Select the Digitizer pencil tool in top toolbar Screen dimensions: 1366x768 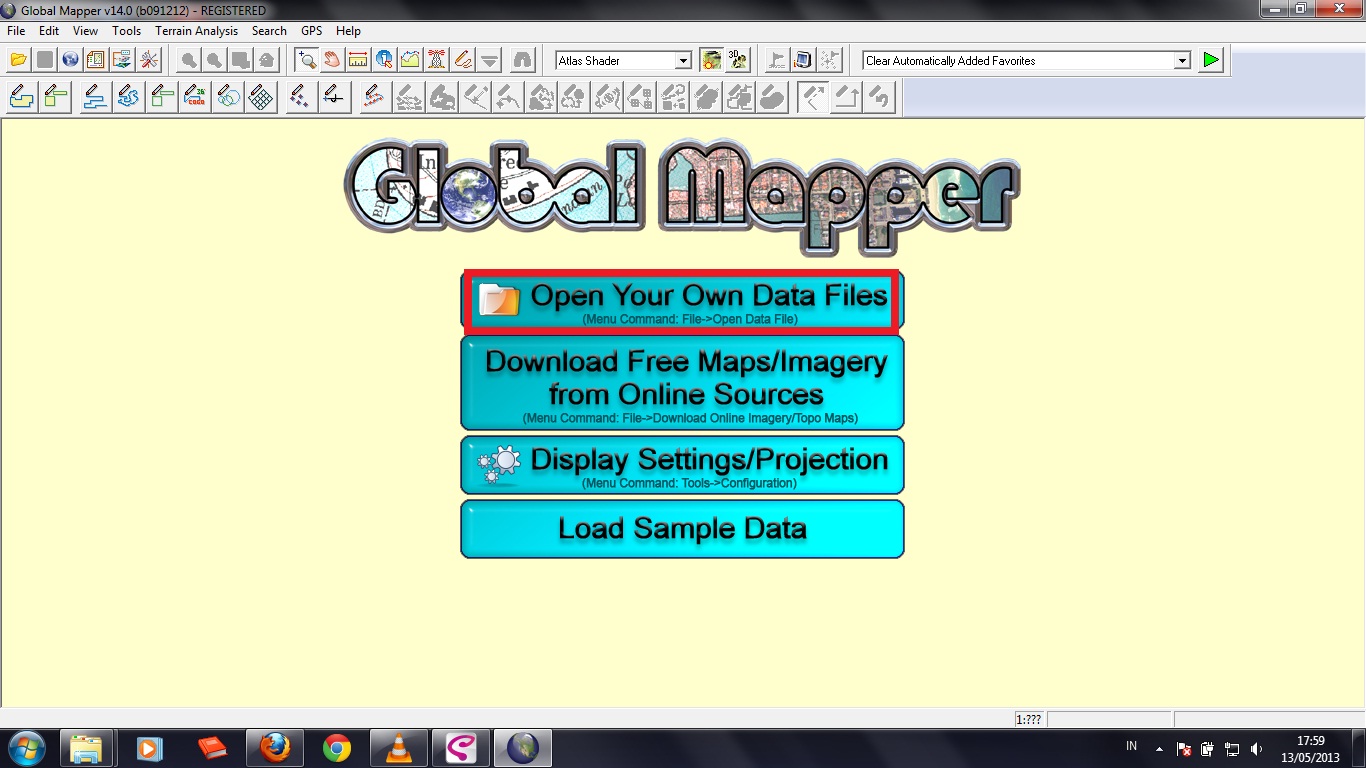click(x=462, y=60)
